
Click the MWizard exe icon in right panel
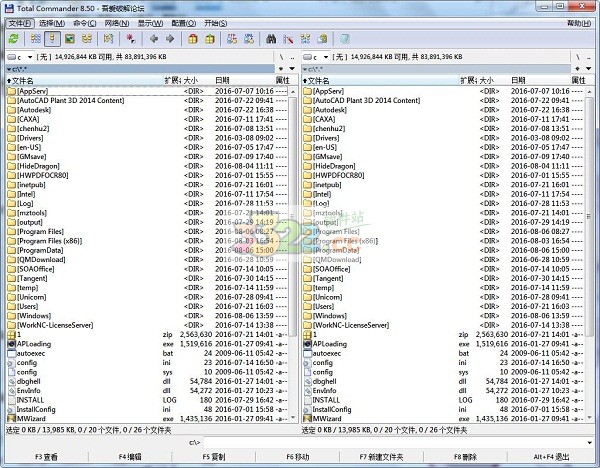[x=307, y=419]
